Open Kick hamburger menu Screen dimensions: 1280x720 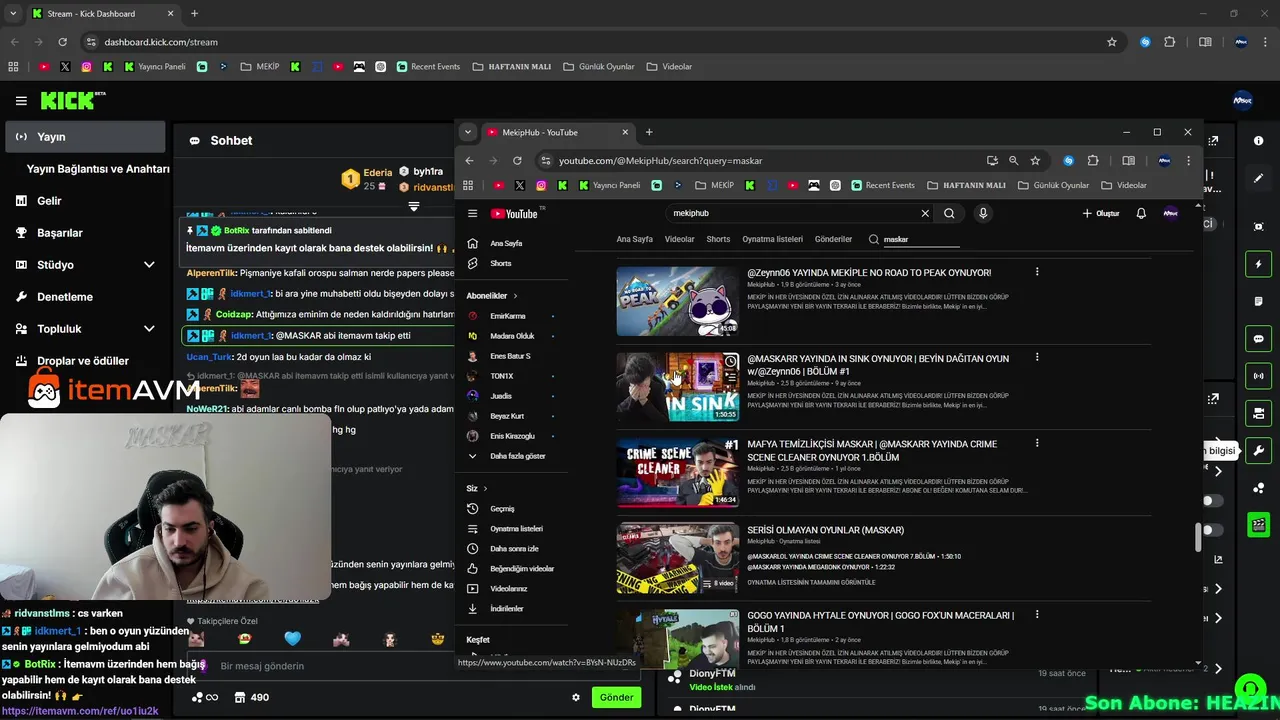click(x=21, y=100)
